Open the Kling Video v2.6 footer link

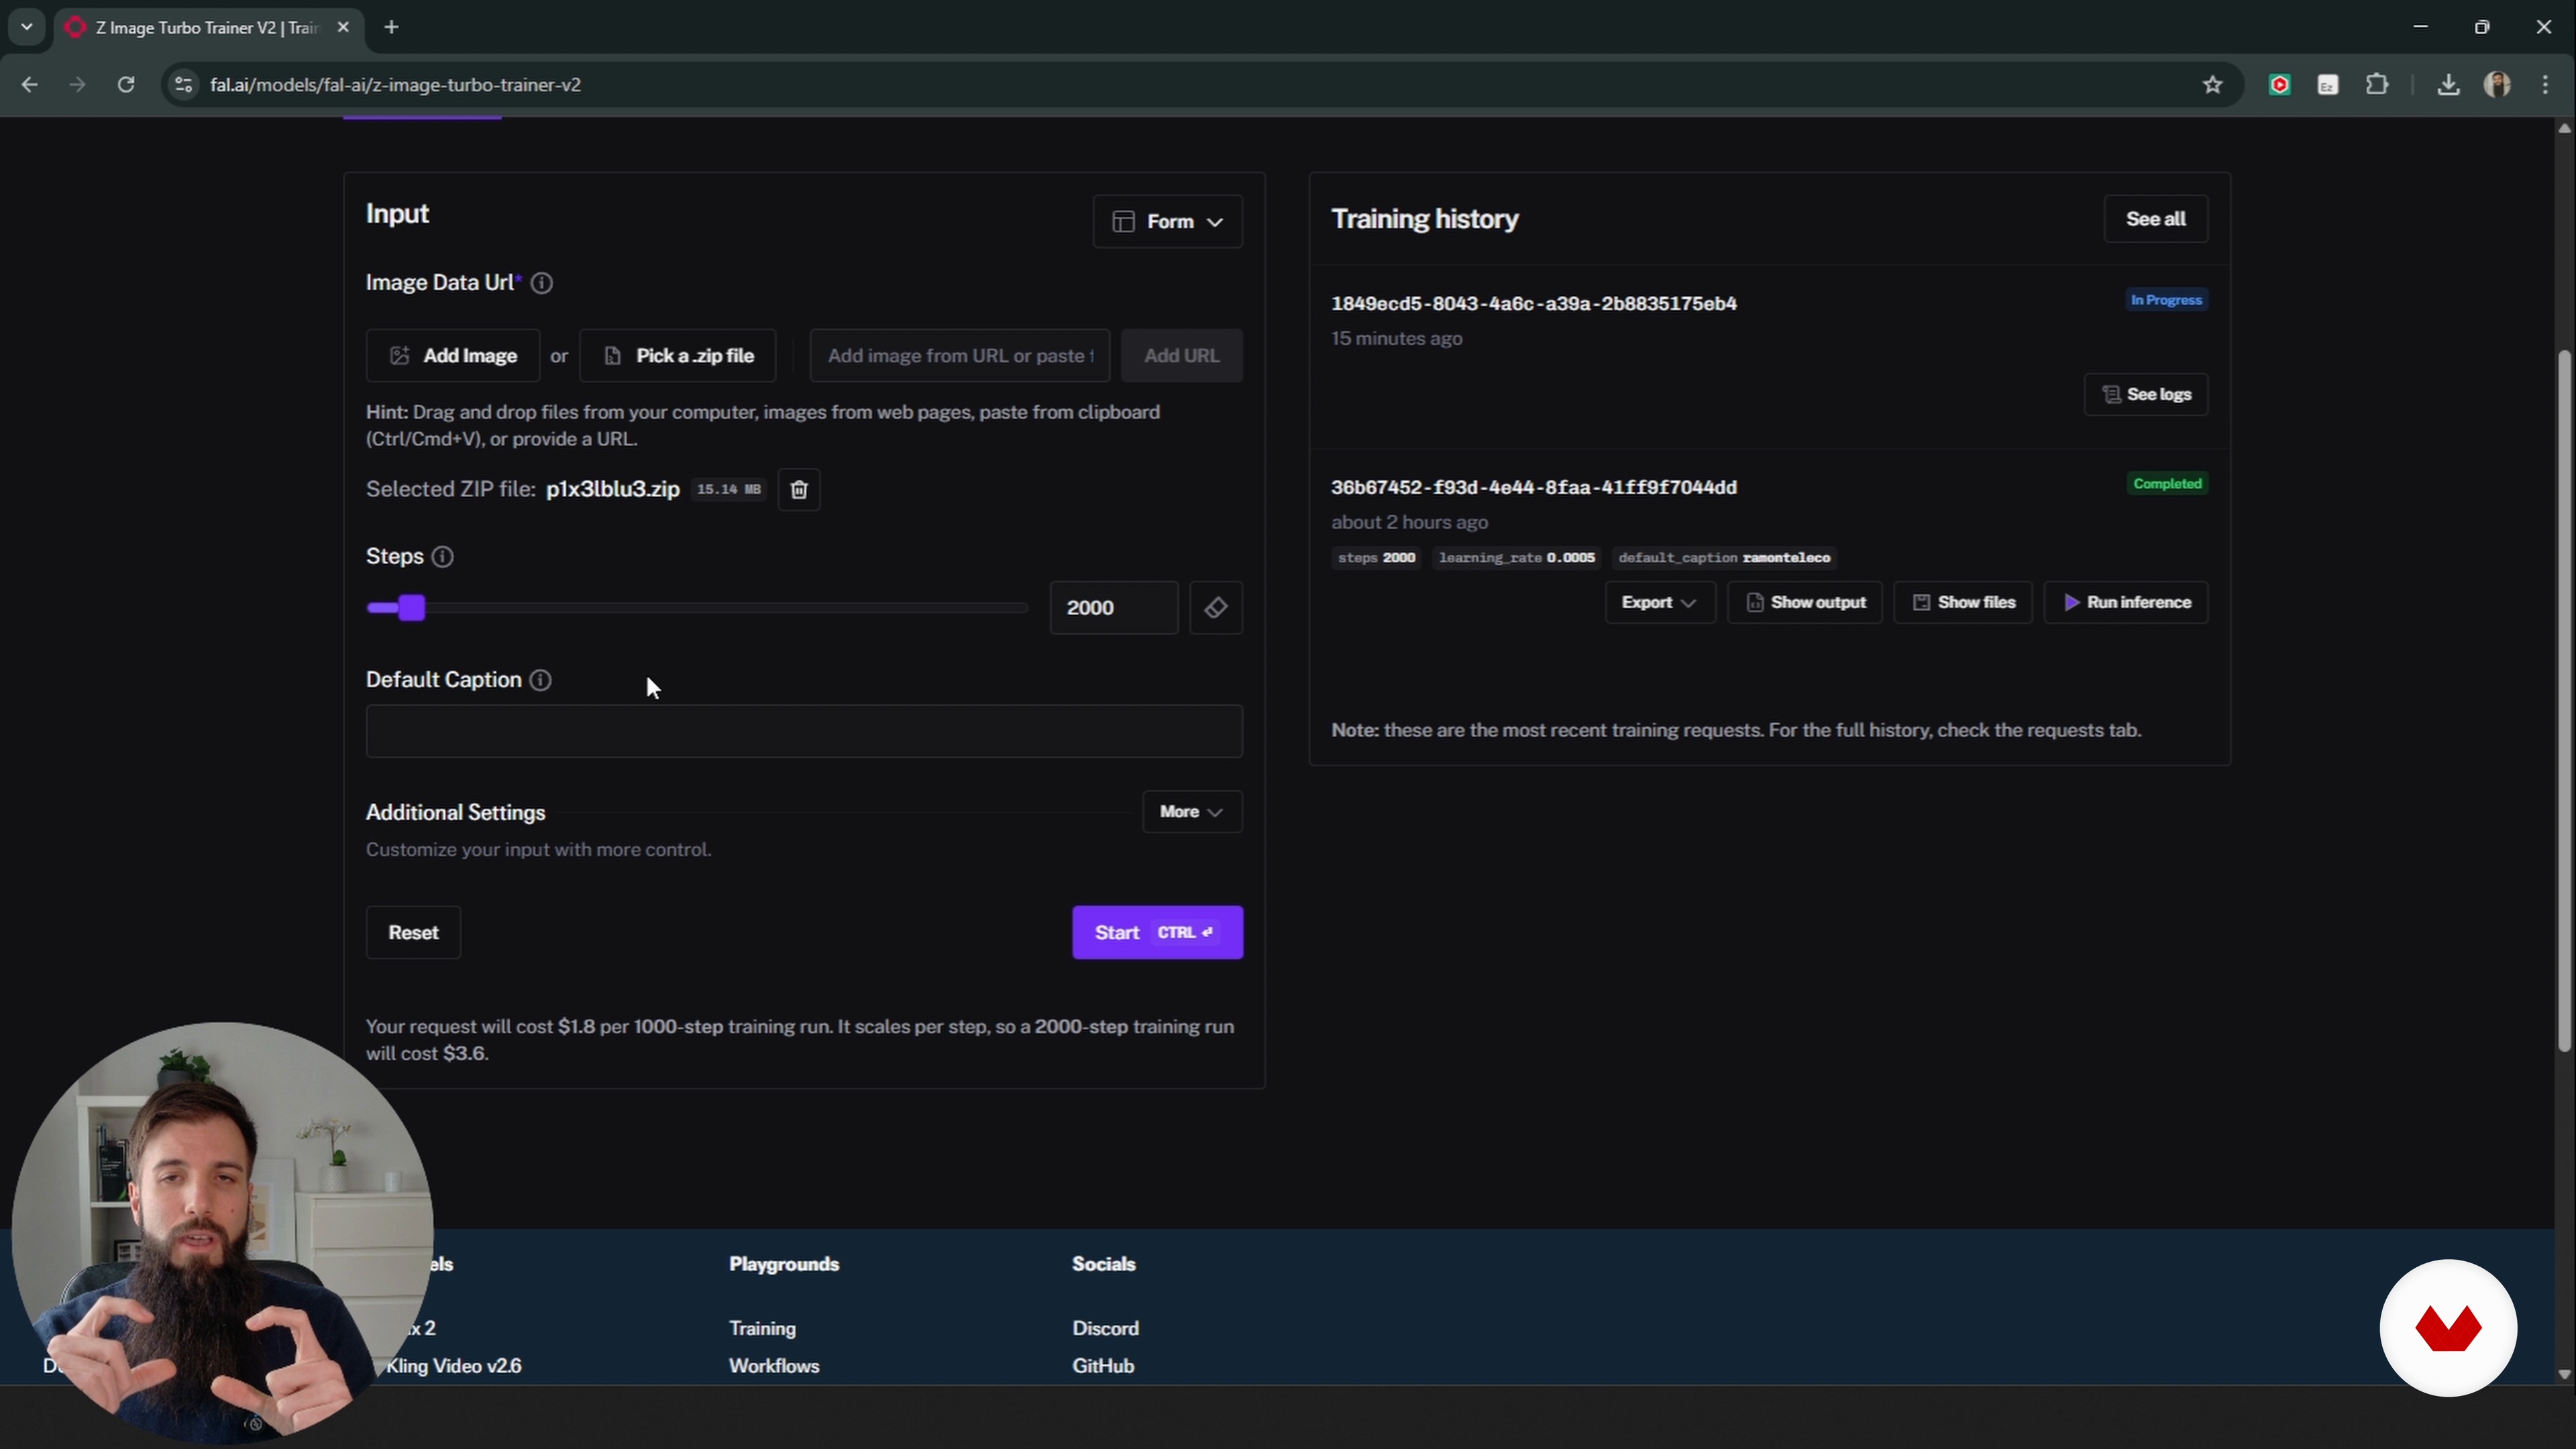(x=454, y=1366)
